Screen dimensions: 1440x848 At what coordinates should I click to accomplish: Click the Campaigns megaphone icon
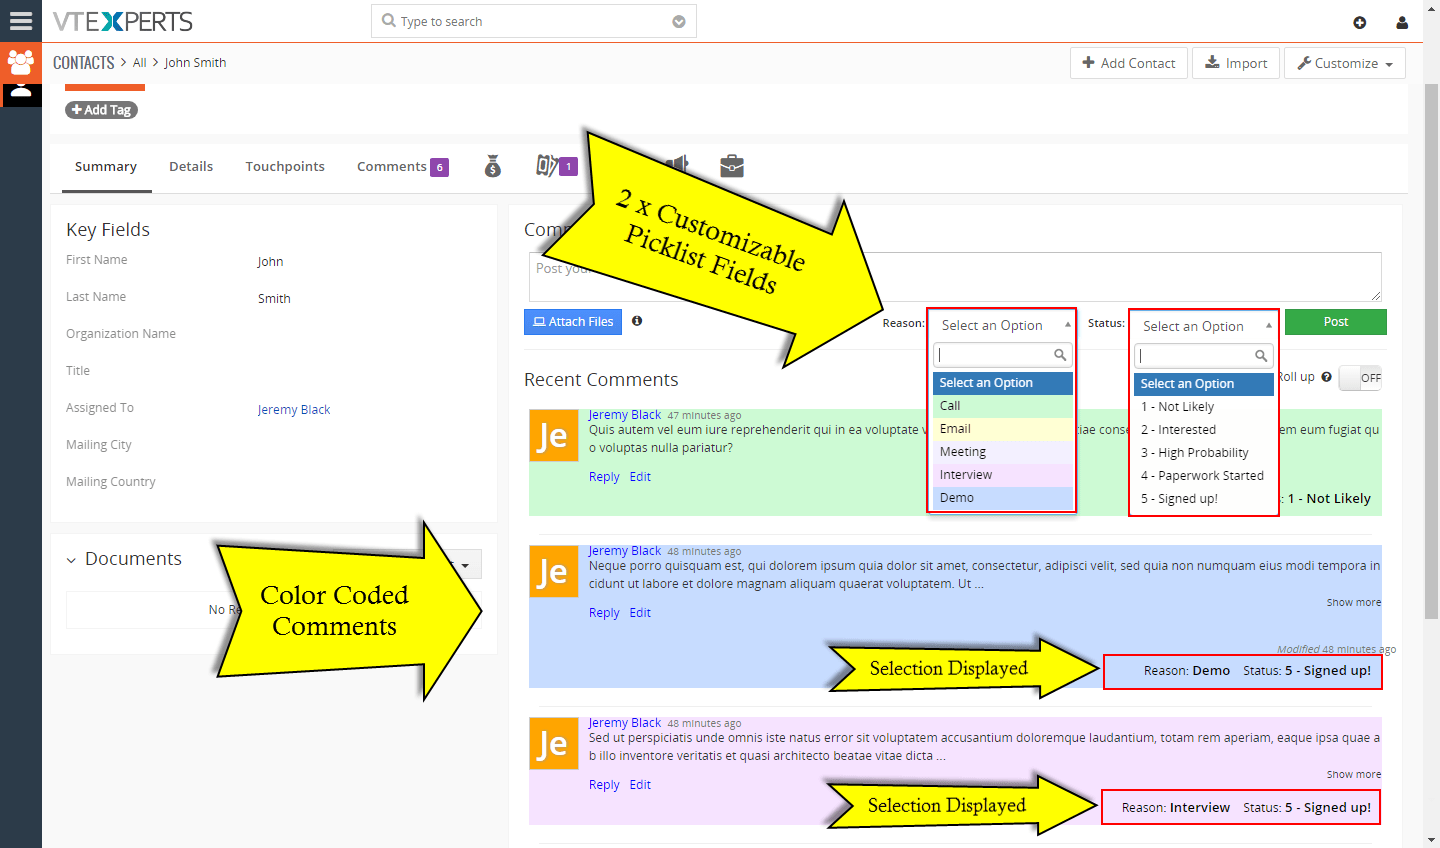click(679, 166)
